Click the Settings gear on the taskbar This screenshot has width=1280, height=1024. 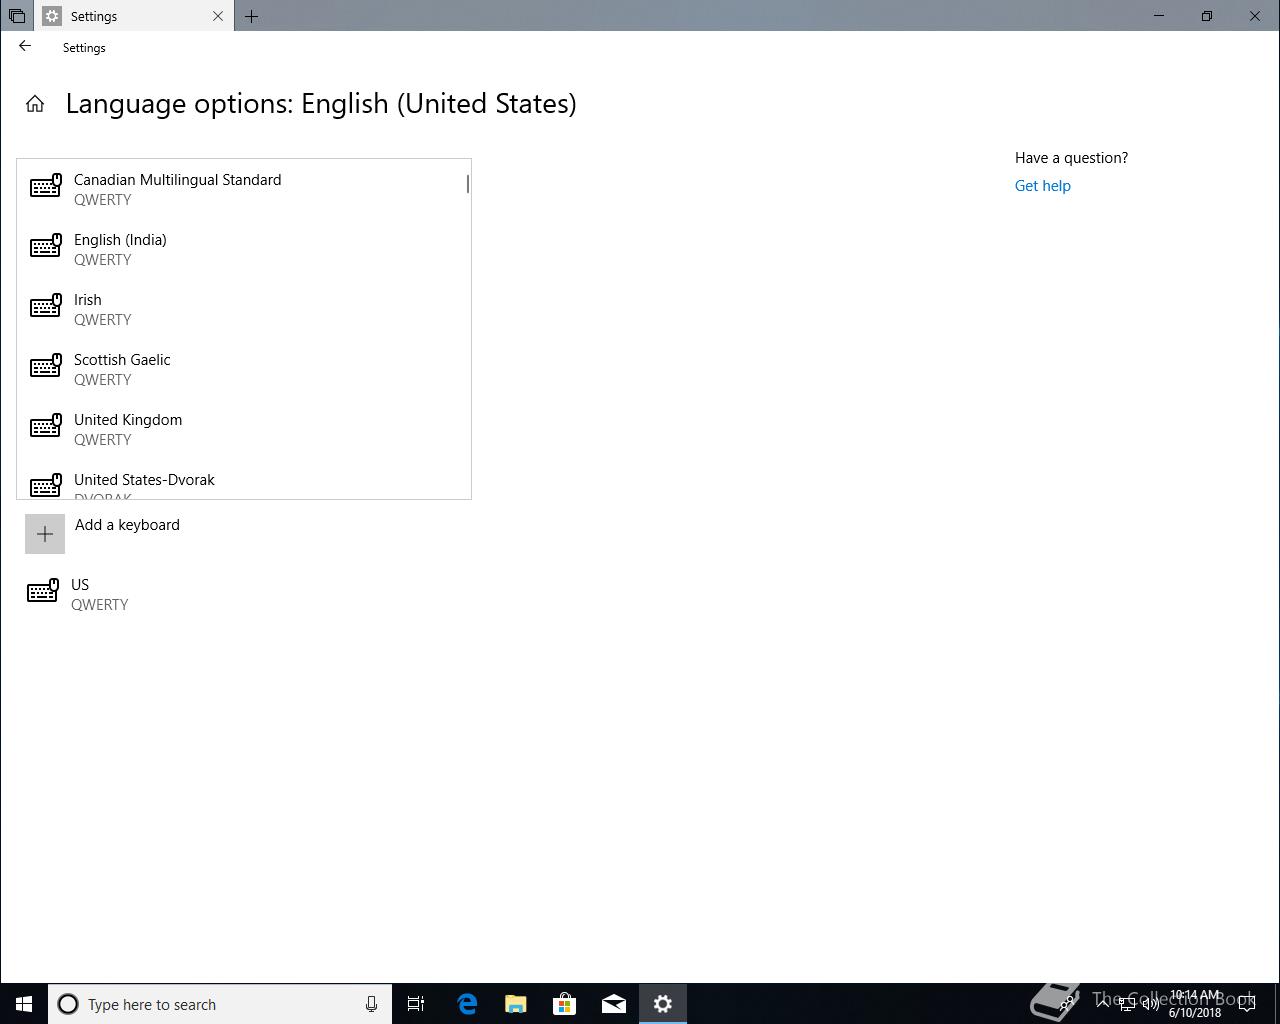point(663,1004)
